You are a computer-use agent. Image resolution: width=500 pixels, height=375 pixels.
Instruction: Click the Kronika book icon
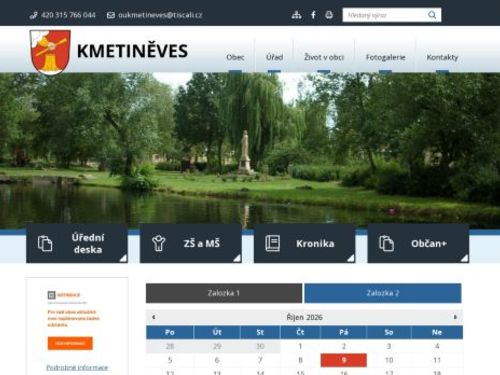tap(273, 243)
